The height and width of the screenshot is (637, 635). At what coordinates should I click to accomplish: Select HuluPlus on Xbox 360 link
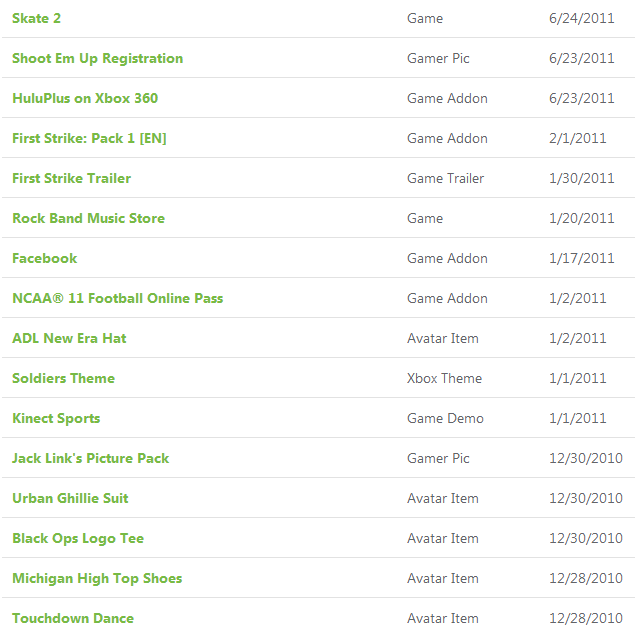(85, 98)
